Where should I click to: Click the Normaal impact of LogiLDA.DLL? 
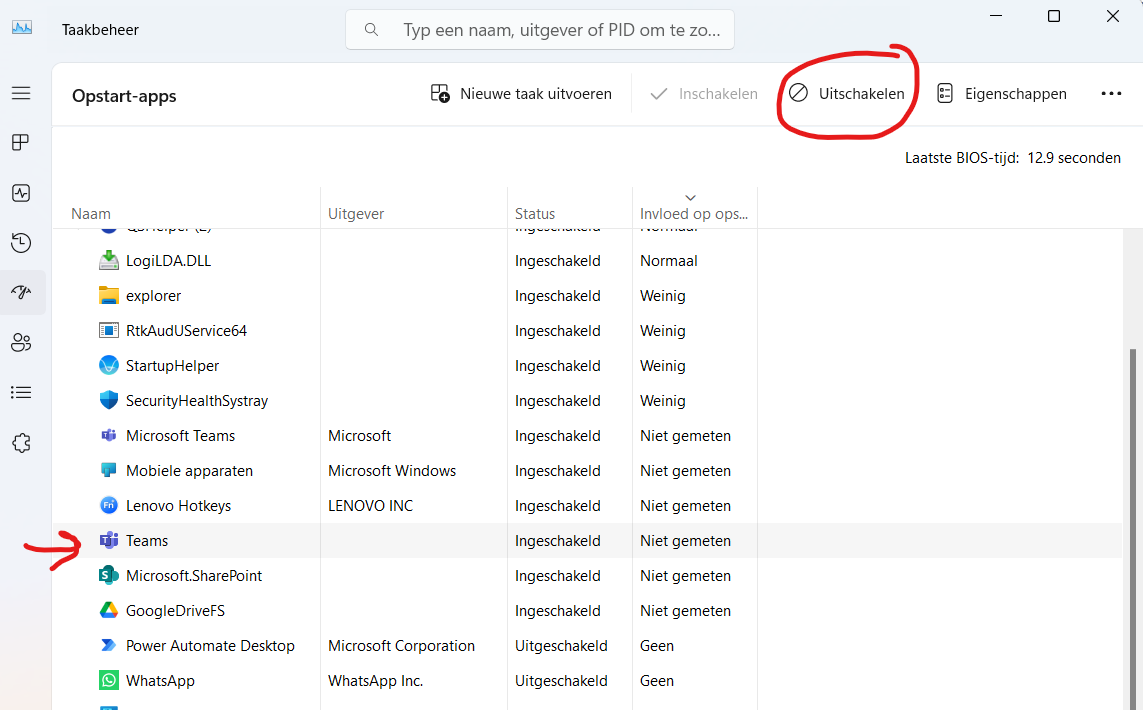pos(668,261)
